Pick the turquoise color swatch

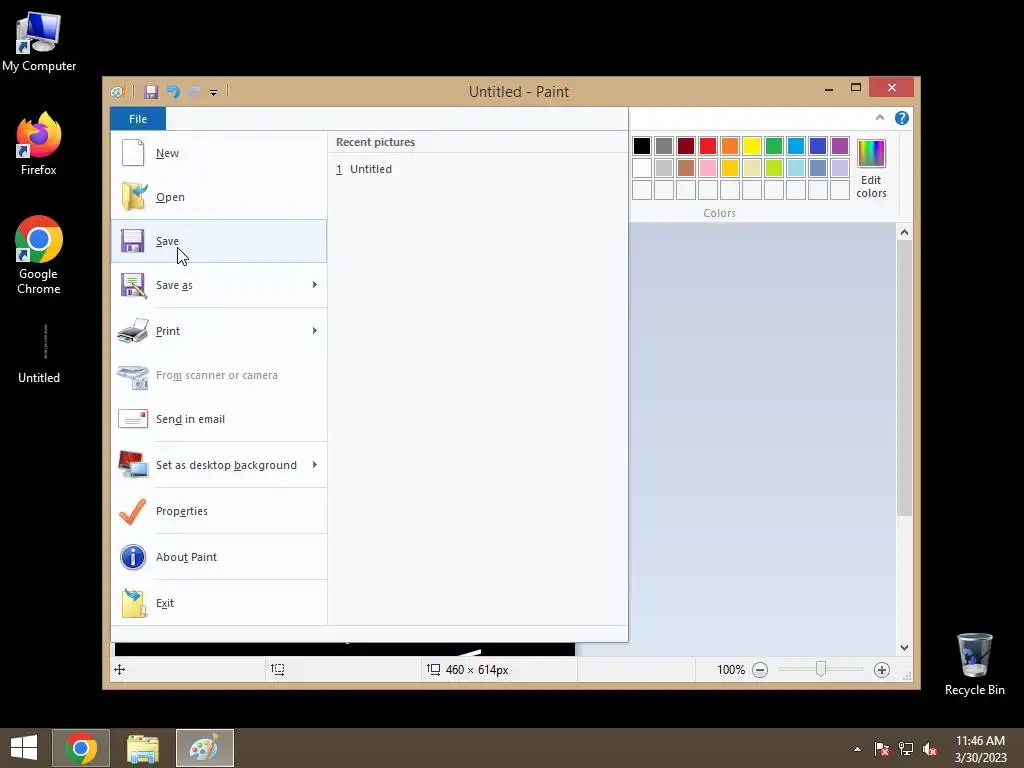tap(796, 146)
